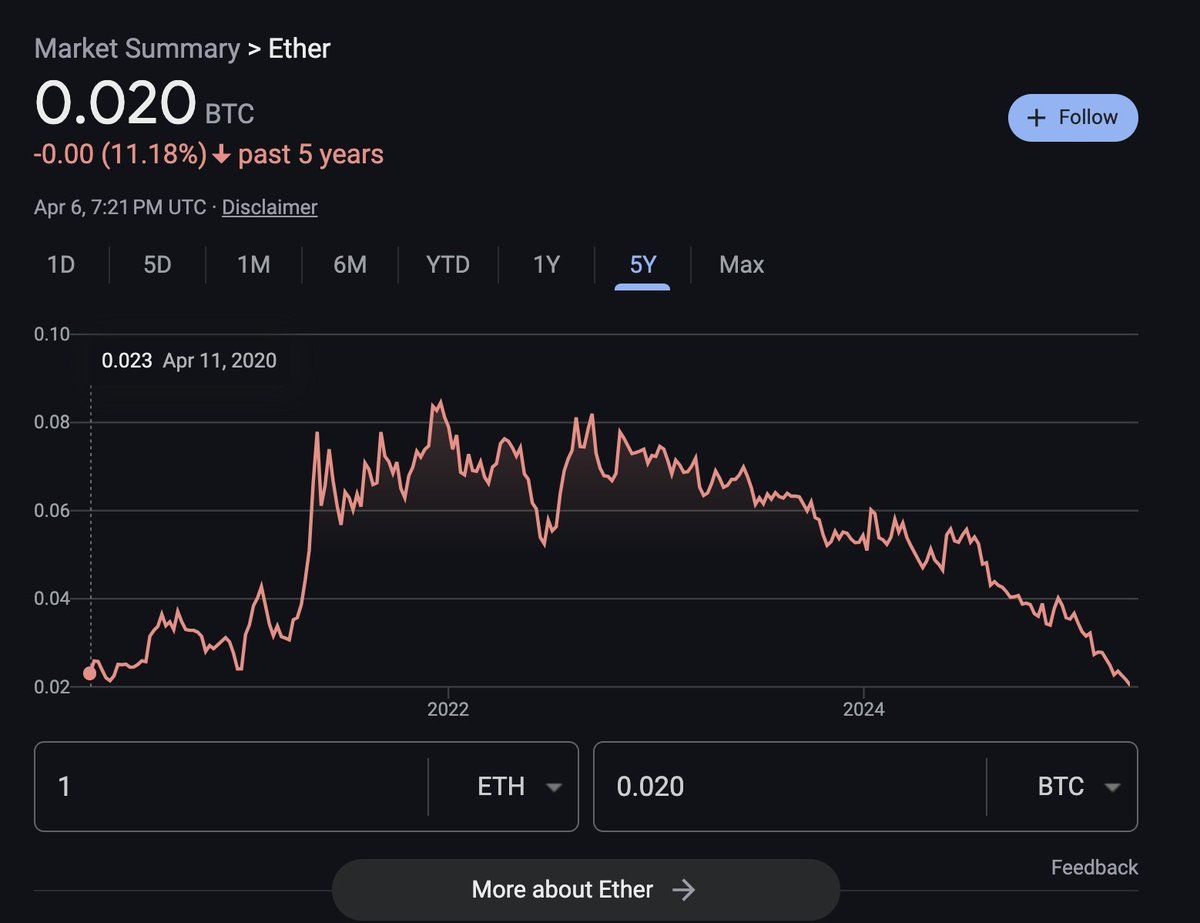Open More about Ether

[x=585, y=890]
